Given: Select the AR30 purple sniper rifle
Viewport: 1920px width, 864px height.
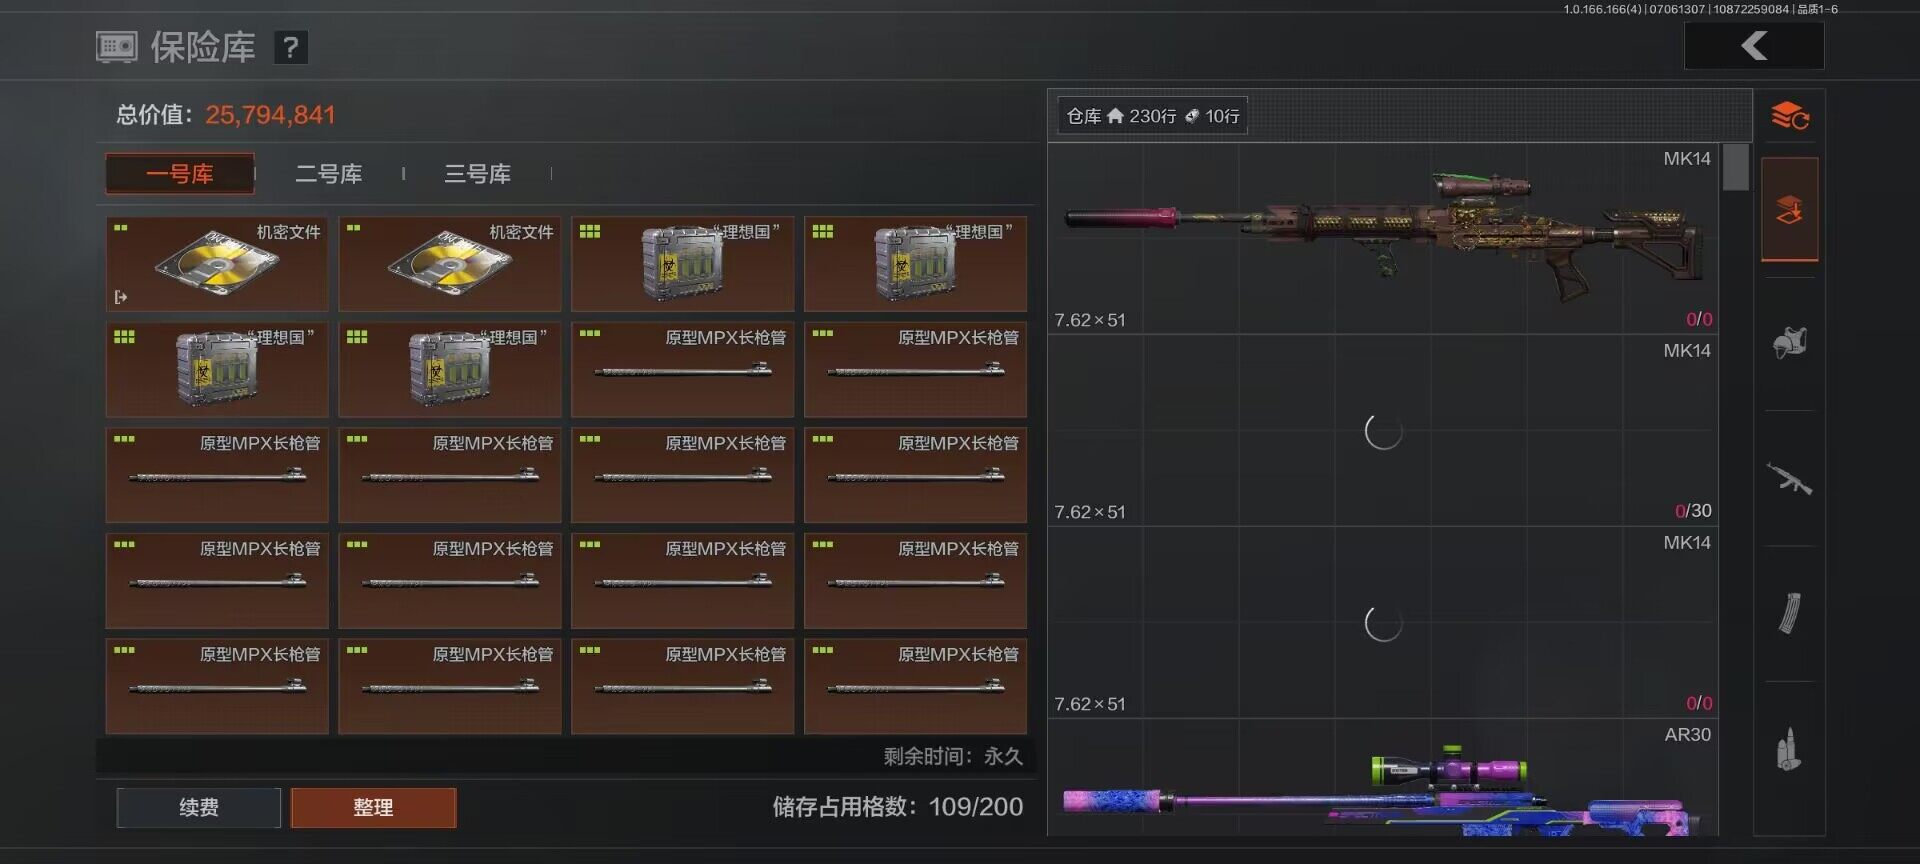Looking at the screenshot, I should pos(1383,778).
